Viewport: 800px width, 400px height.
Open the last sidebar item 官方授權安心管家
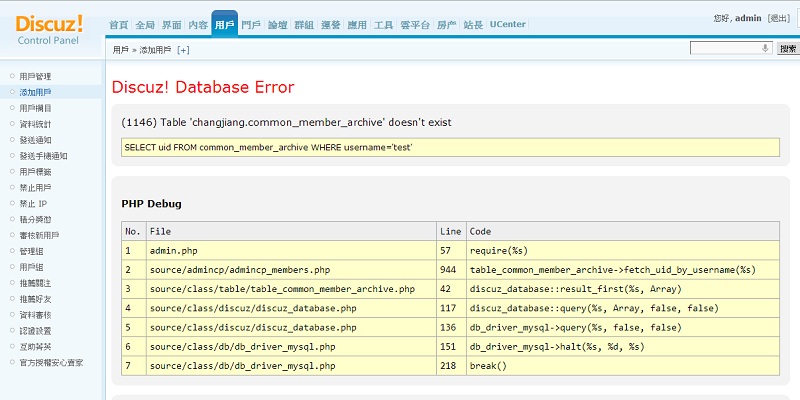click(51, 363)
